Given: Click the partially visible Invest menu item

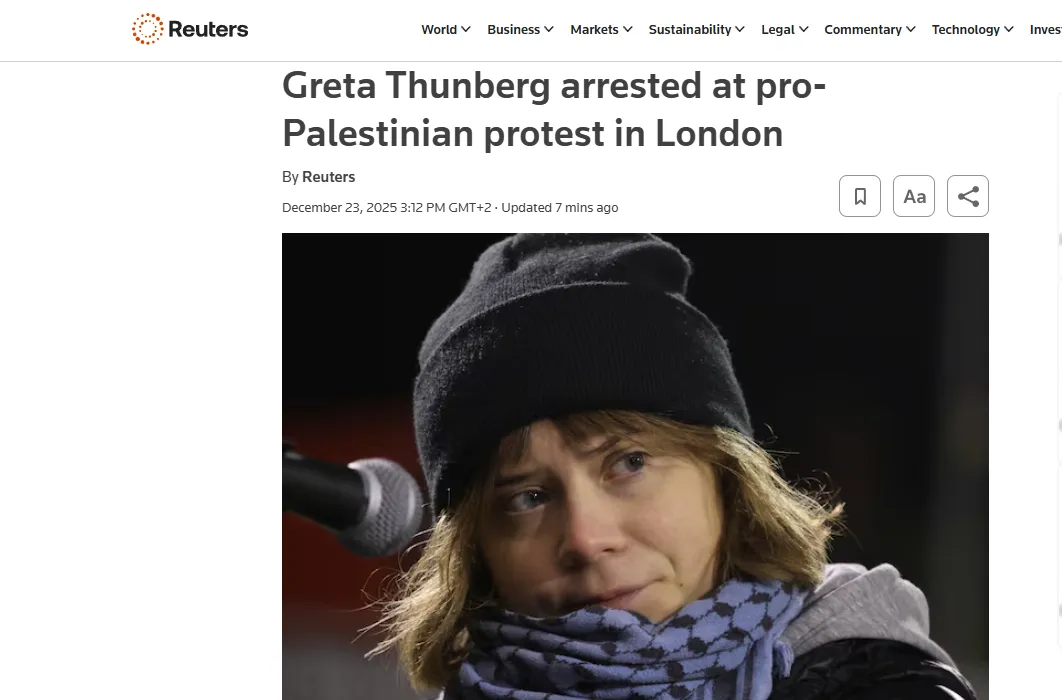Looking at the screenshot, I should coord(1045,30).
